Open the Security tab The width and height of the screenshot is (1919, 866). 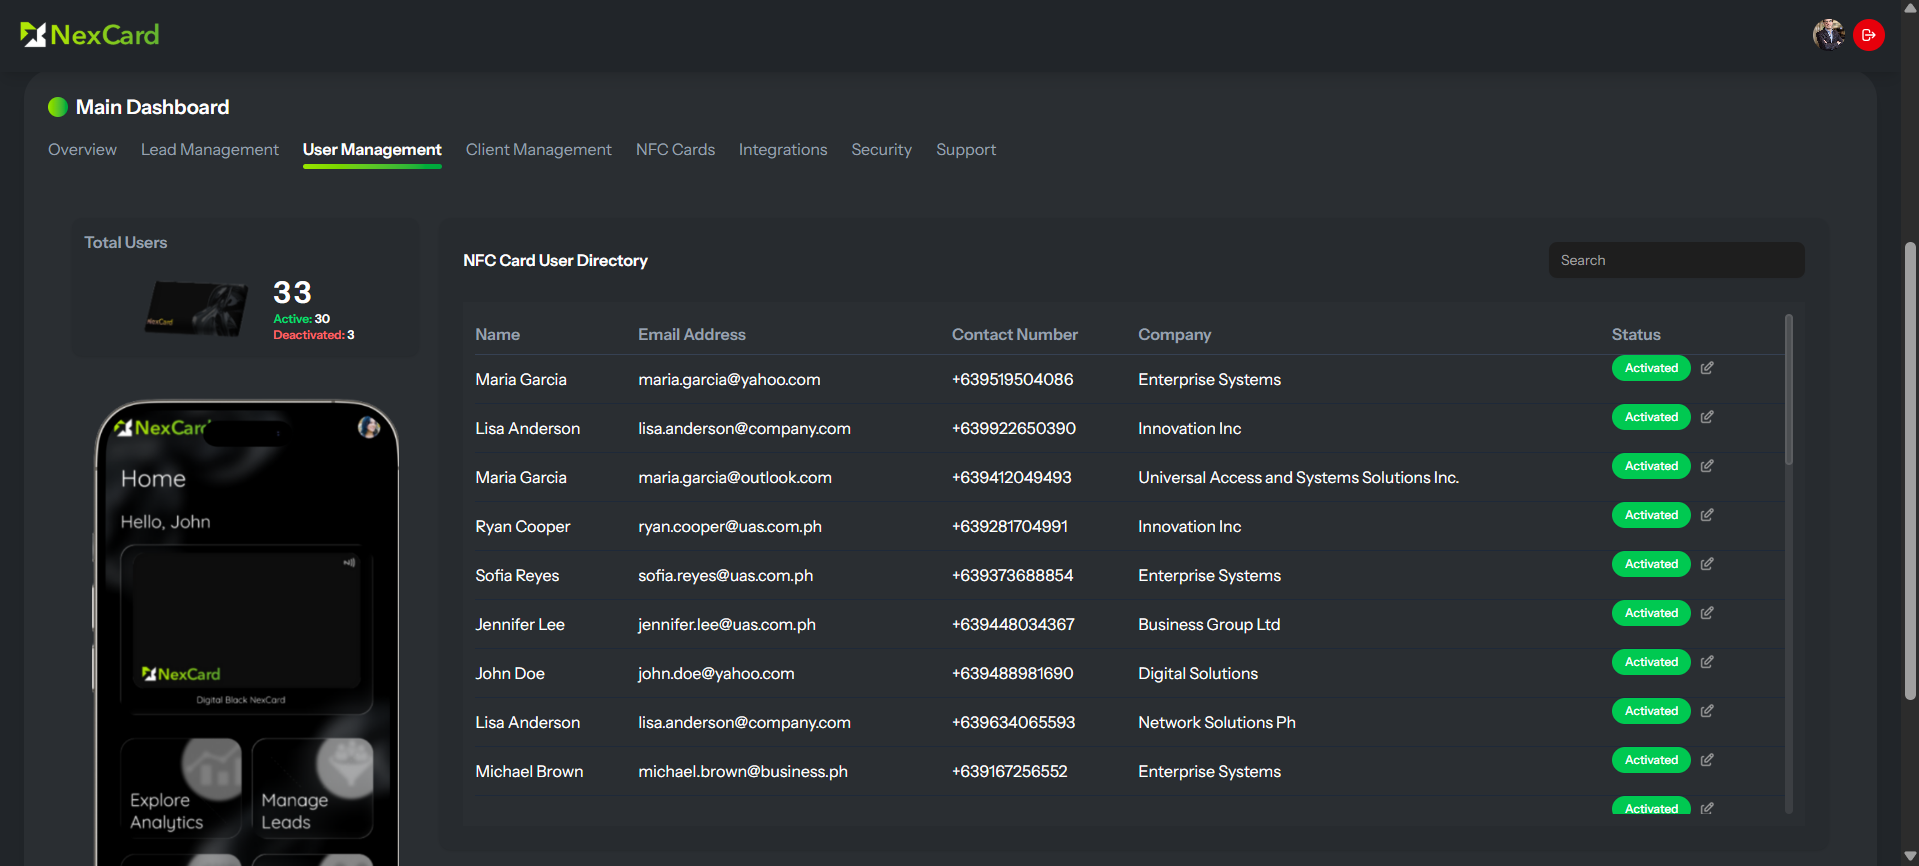(881, 149)
